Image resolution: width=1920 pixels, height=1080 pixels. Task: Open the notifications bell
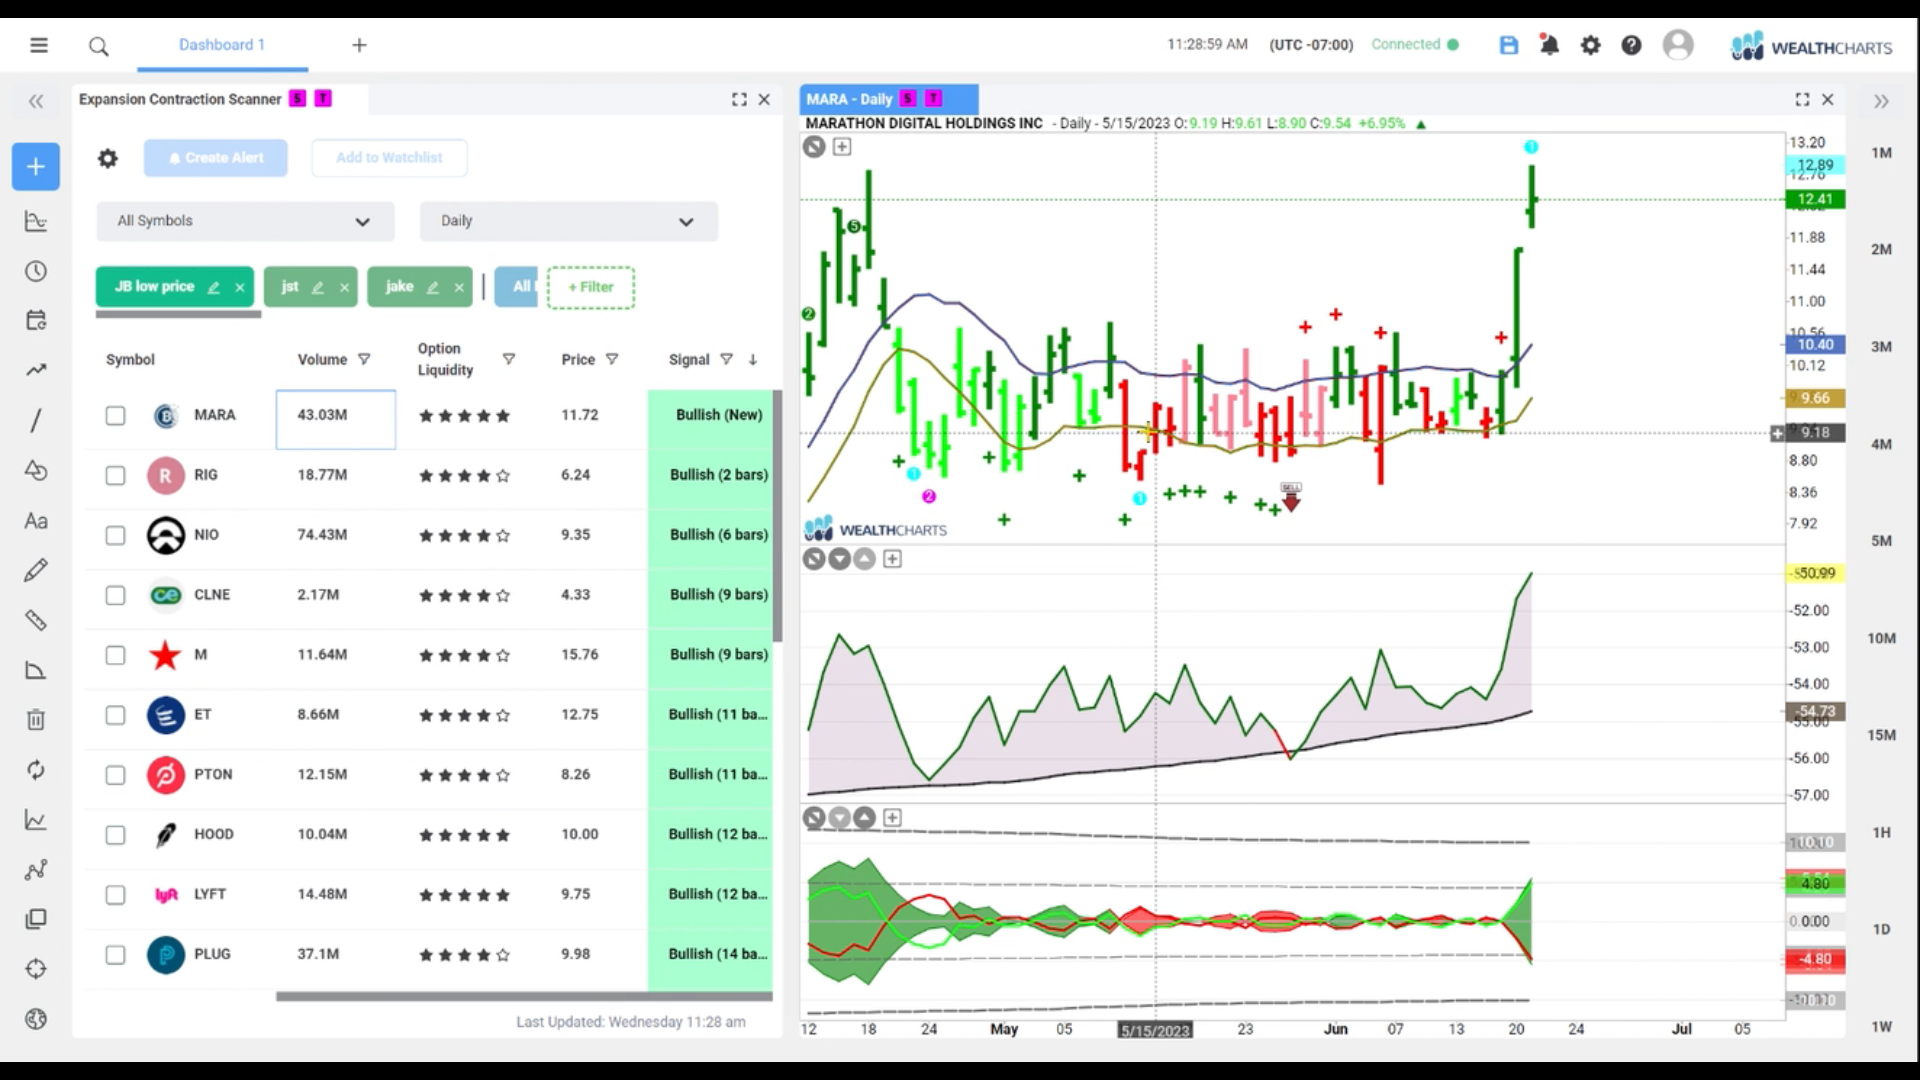point(1549,45)
